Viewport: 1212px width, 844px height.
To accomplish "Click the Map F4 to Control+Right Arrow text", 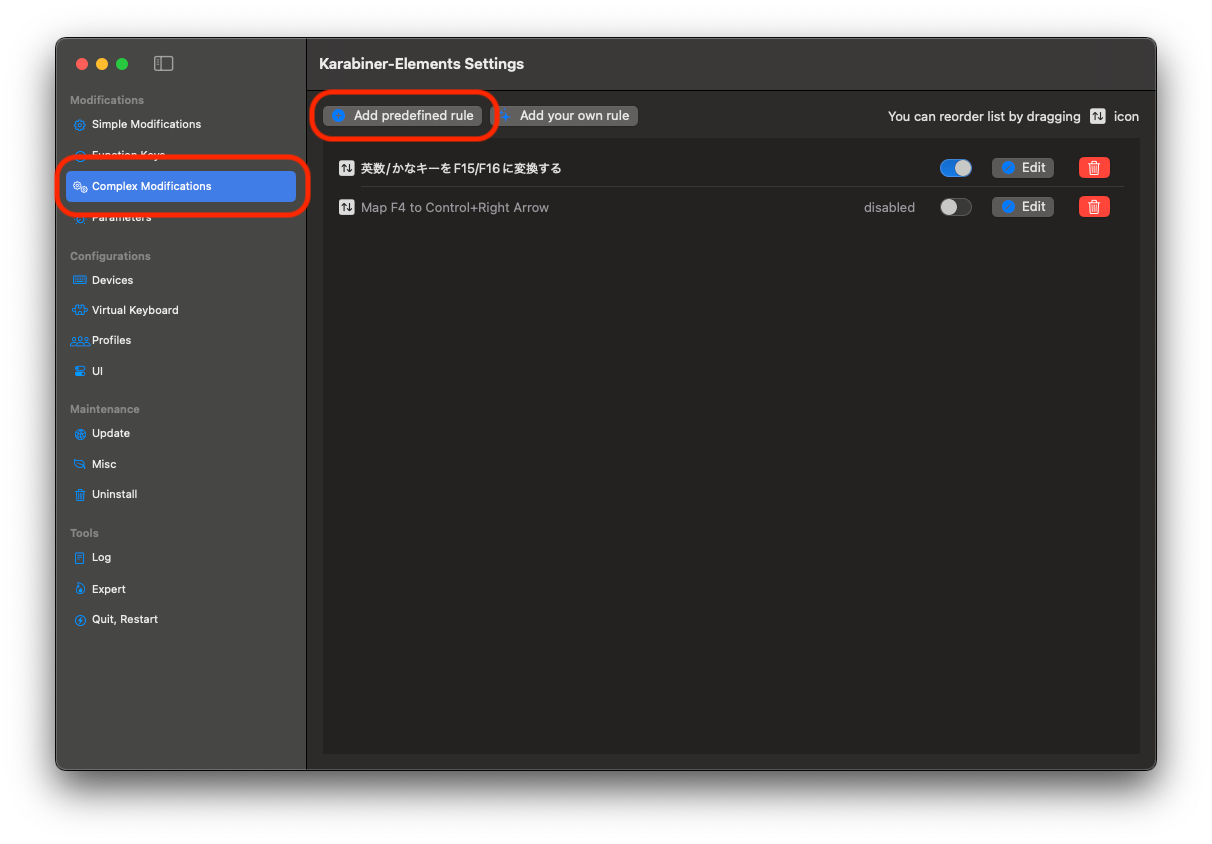I will point(455,207).
